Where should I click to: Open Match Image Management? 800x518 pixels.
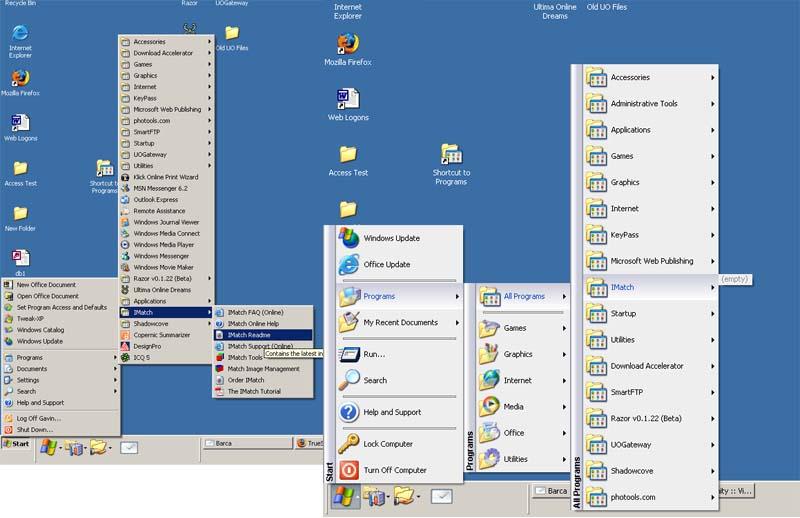pos(263,368)
